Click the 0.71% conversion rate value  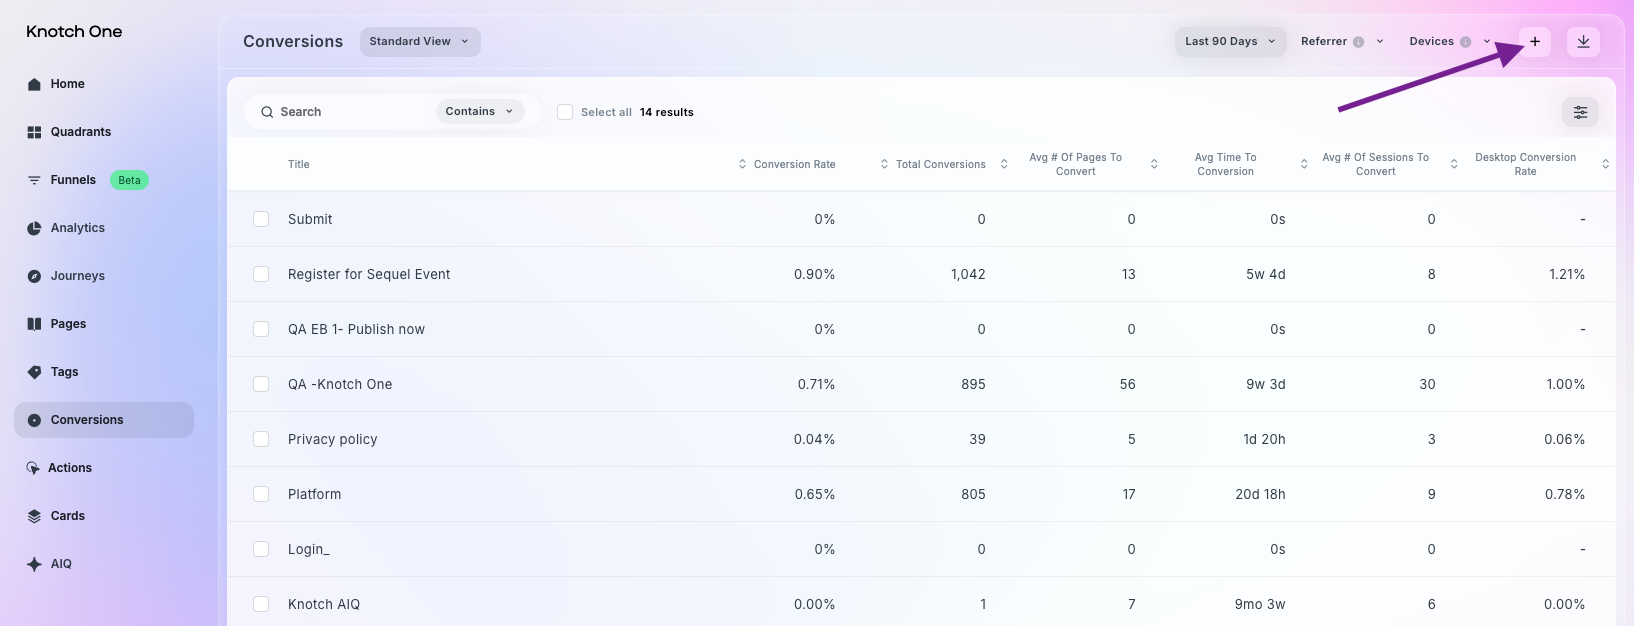[x=816, y=384]
